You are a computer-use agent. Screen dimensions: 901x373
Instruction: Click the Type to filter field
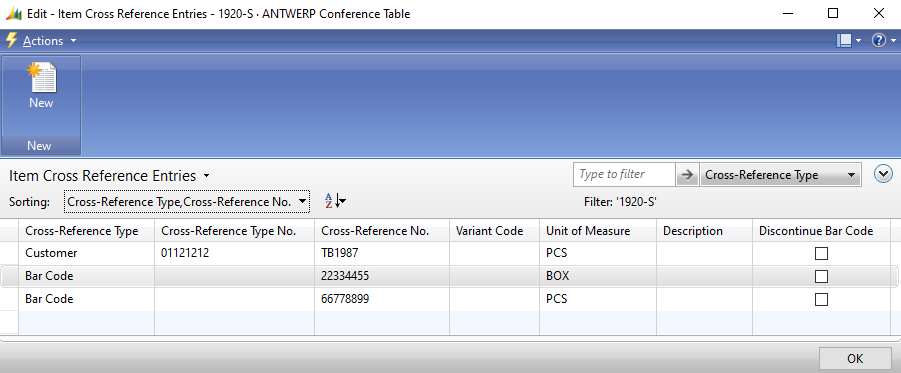tap(624, 174)
